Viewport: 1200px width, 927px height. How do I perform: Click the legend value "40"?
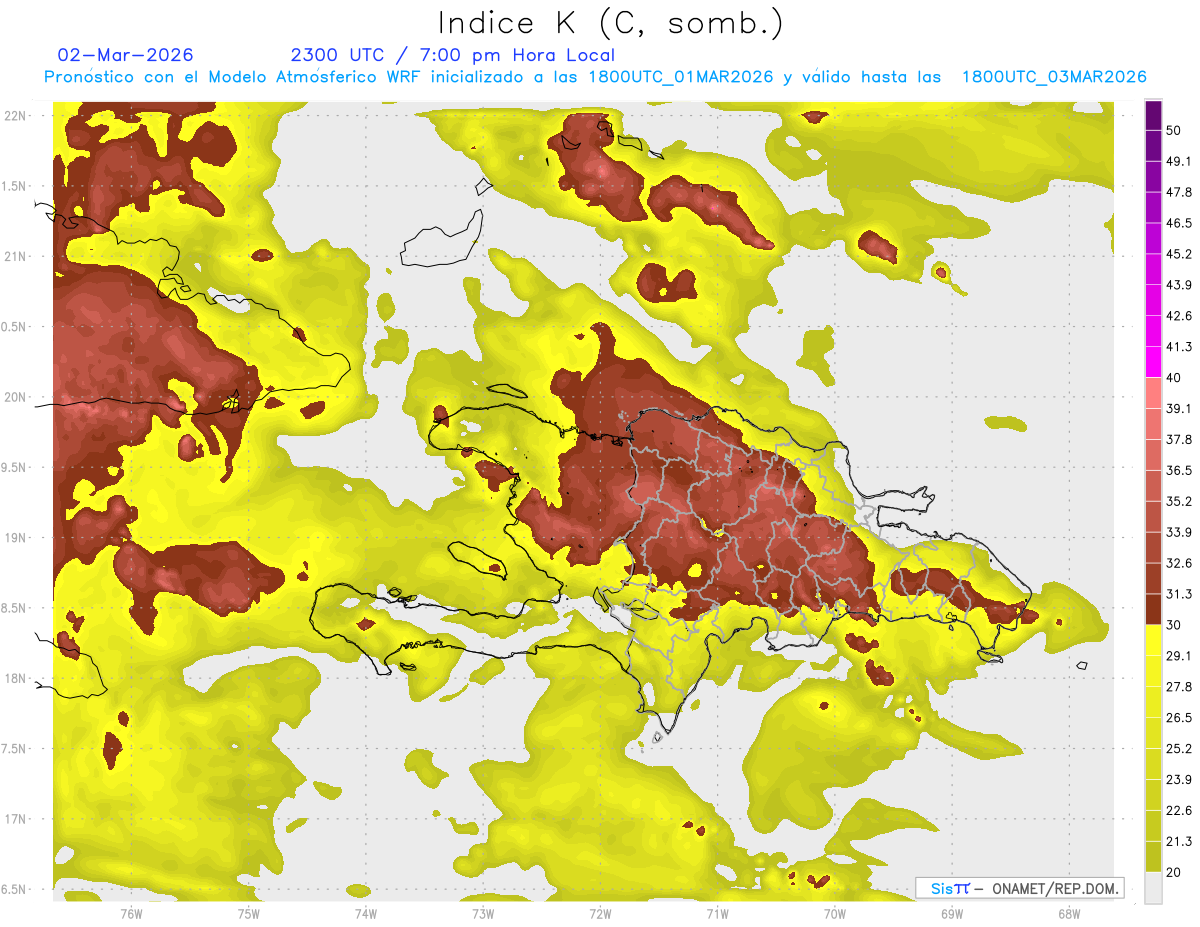1175,378
